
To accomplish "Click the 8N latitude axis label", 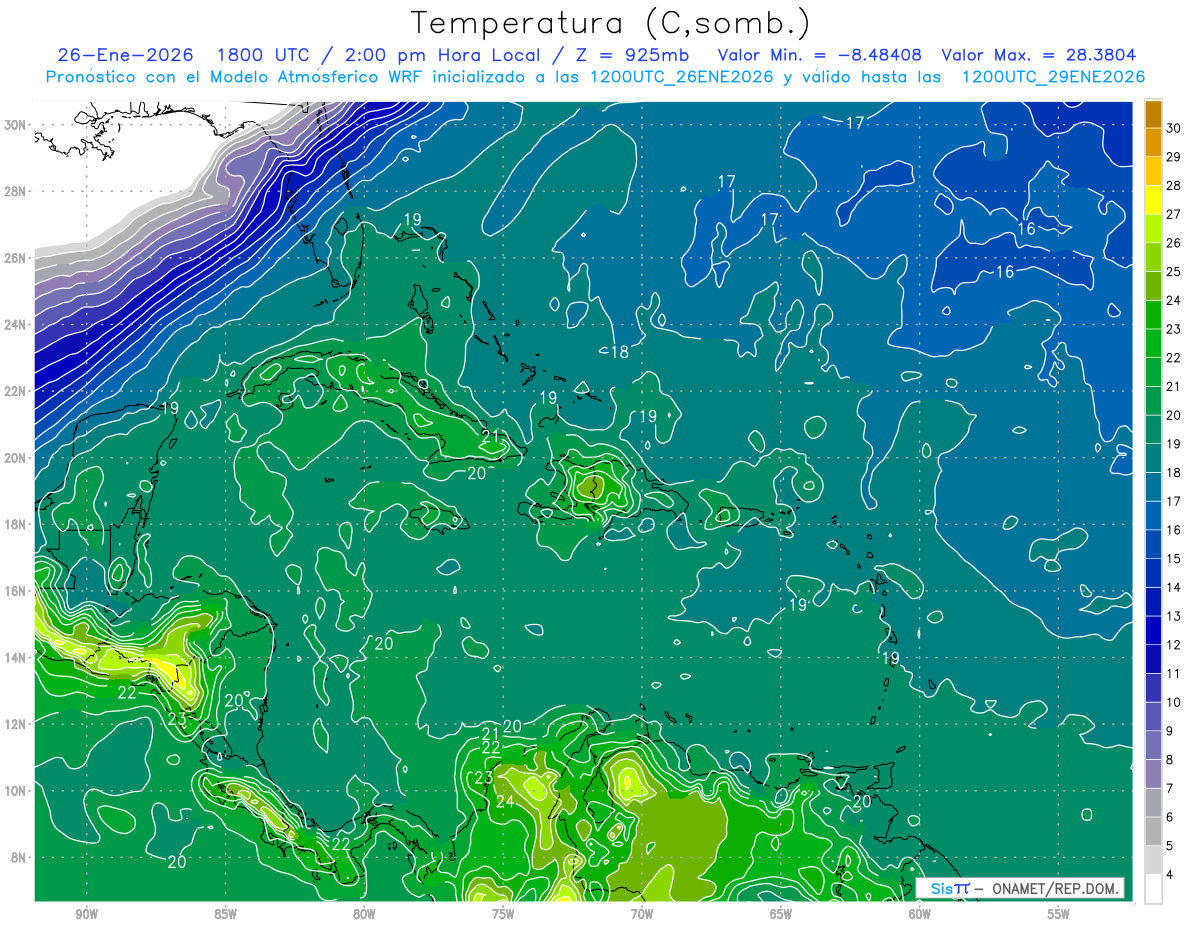I will [20, 857].
